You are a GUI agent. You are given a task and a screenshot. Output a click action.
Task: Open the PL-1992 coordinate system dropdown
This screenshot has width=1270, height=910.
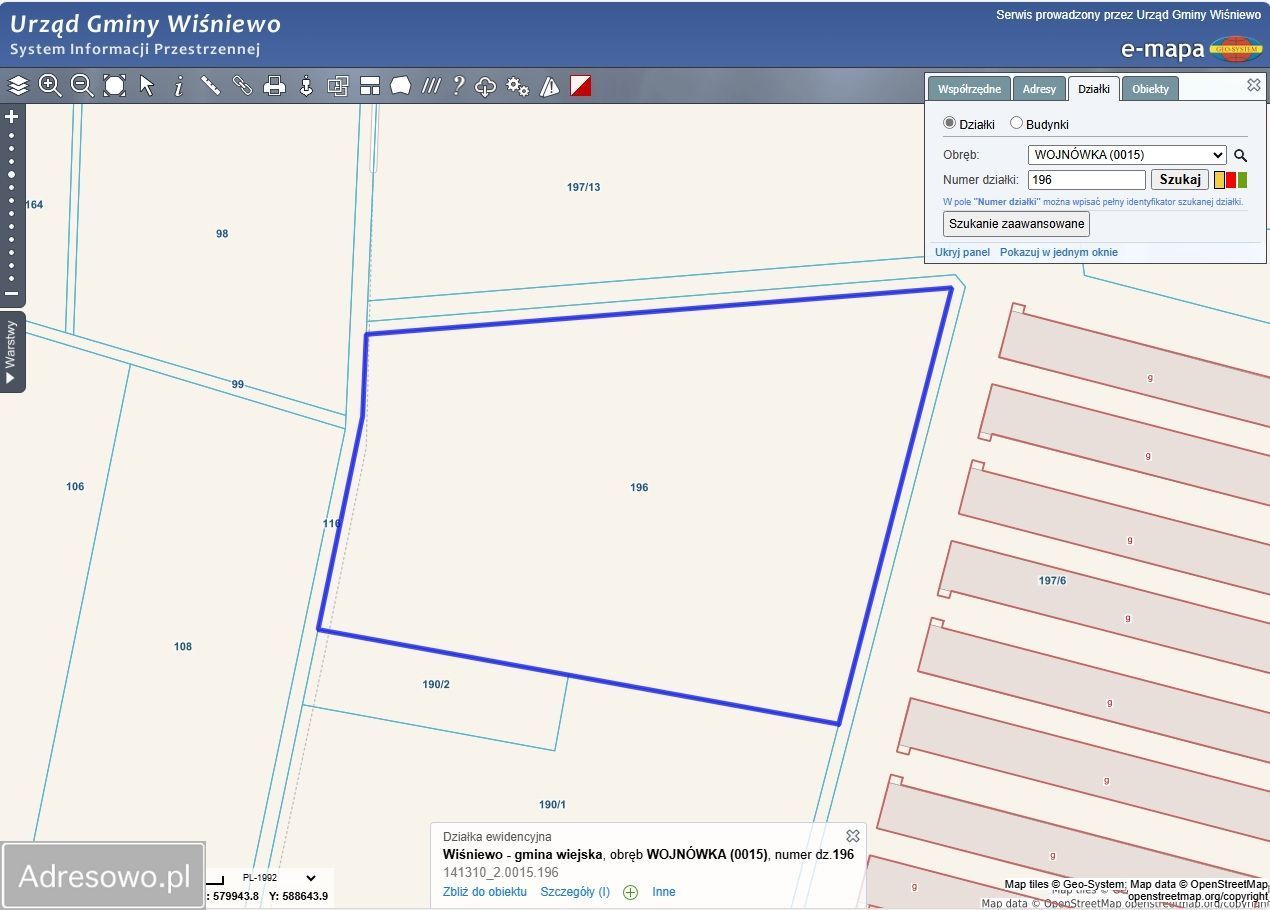point(279,878)
